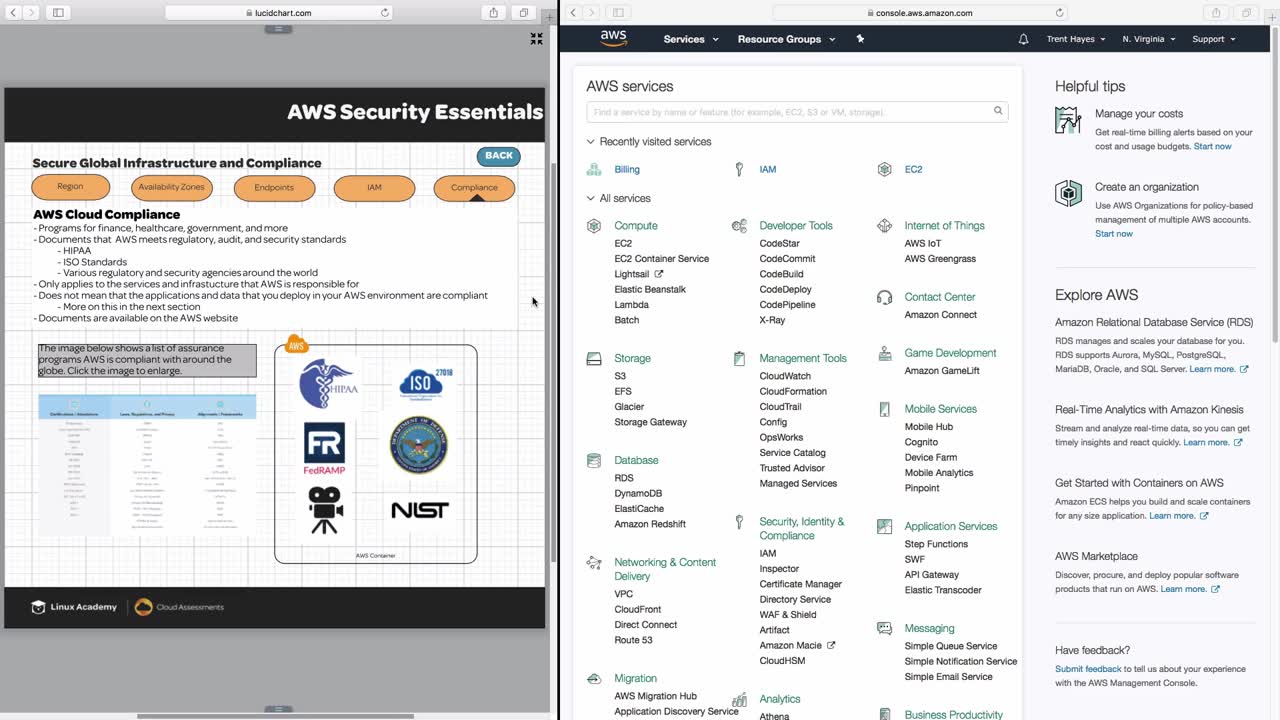Open the Share button in the AWS Safari window
Viewport: 1280px width, 720px height.
tap(1217, 13)
